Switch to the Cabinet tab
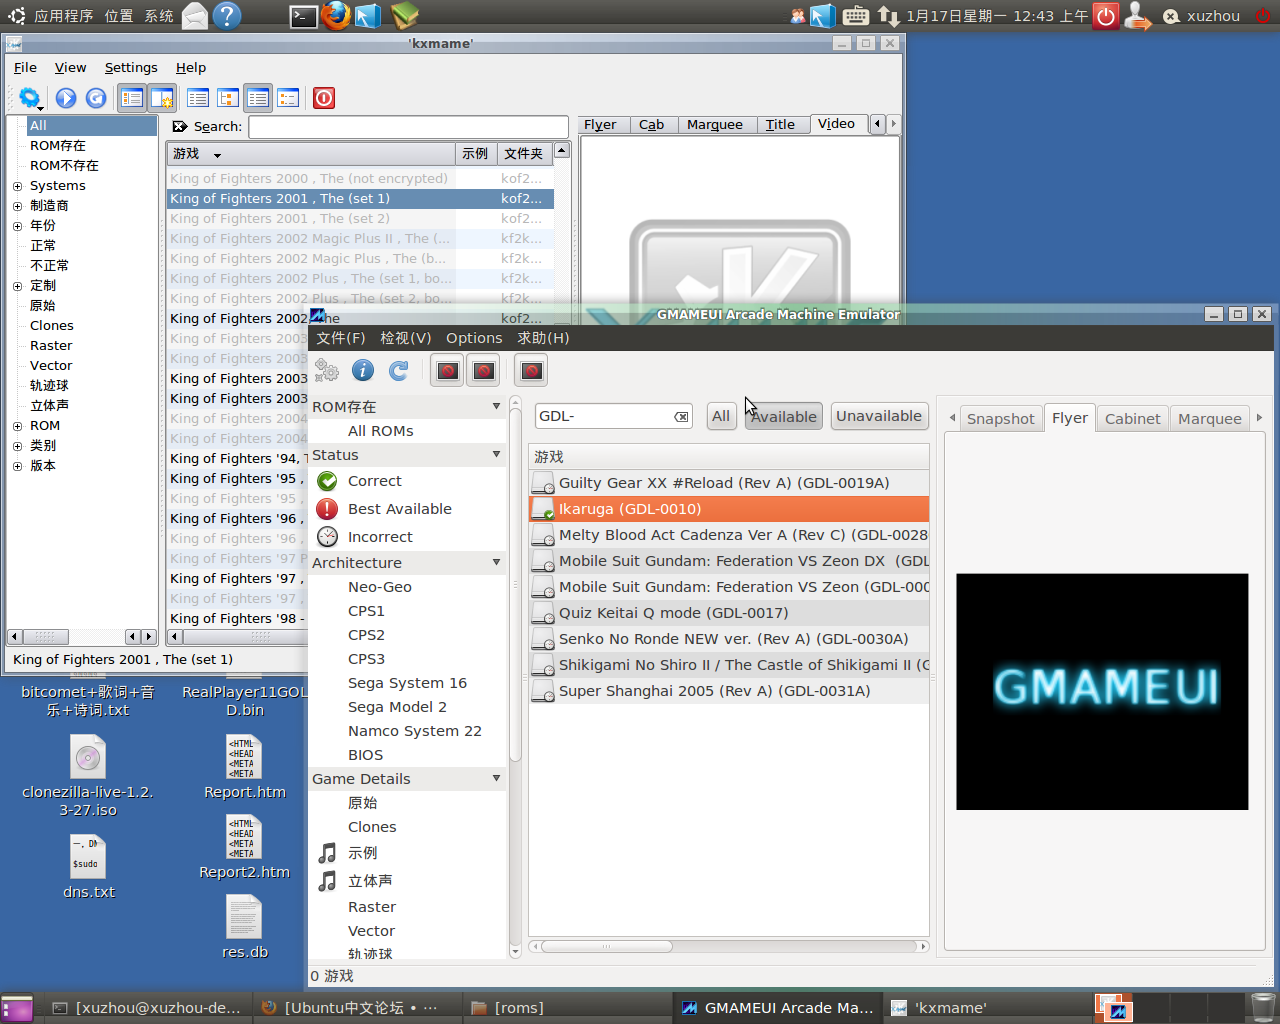 (1133, 419)
